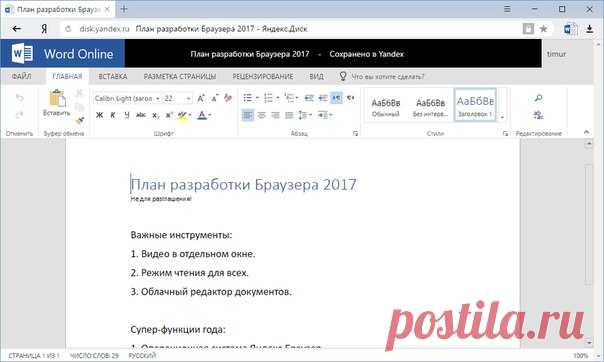This screenshot has width=604, height=362.
Task: Open browser downloads arrow icon
Action: (x=589, y=29)
